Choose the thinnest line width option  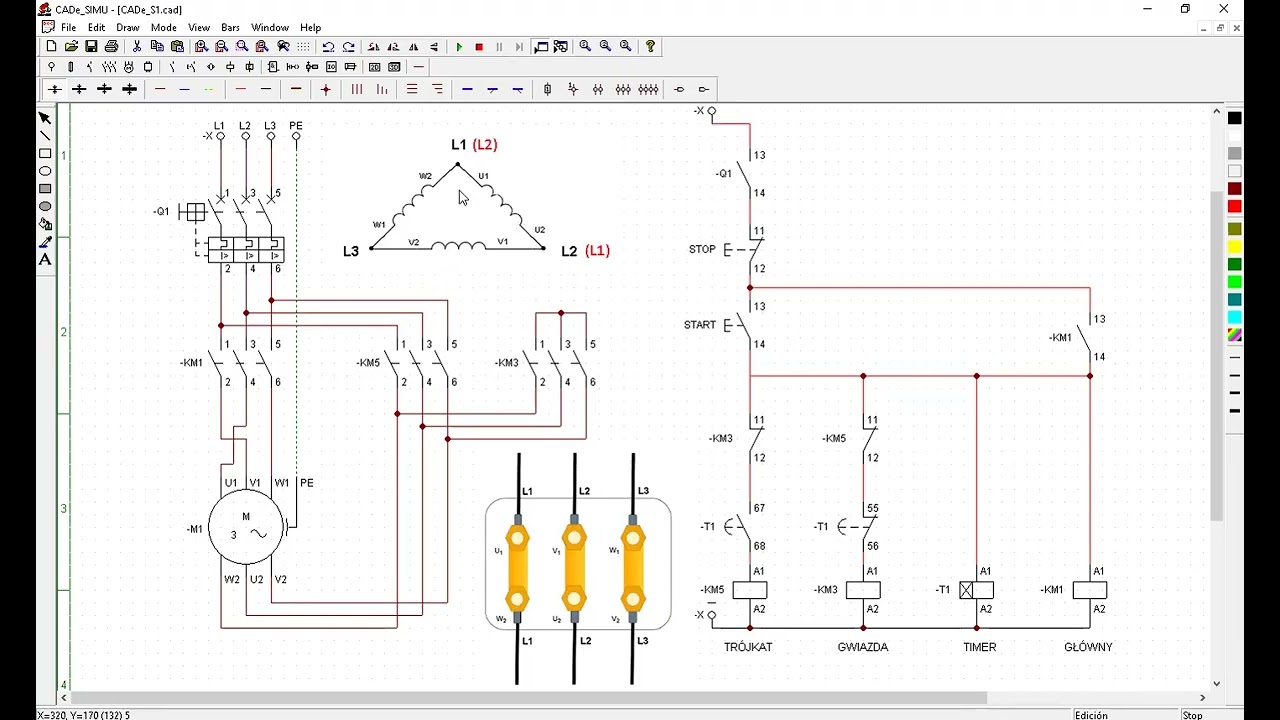click(1235, 358)
